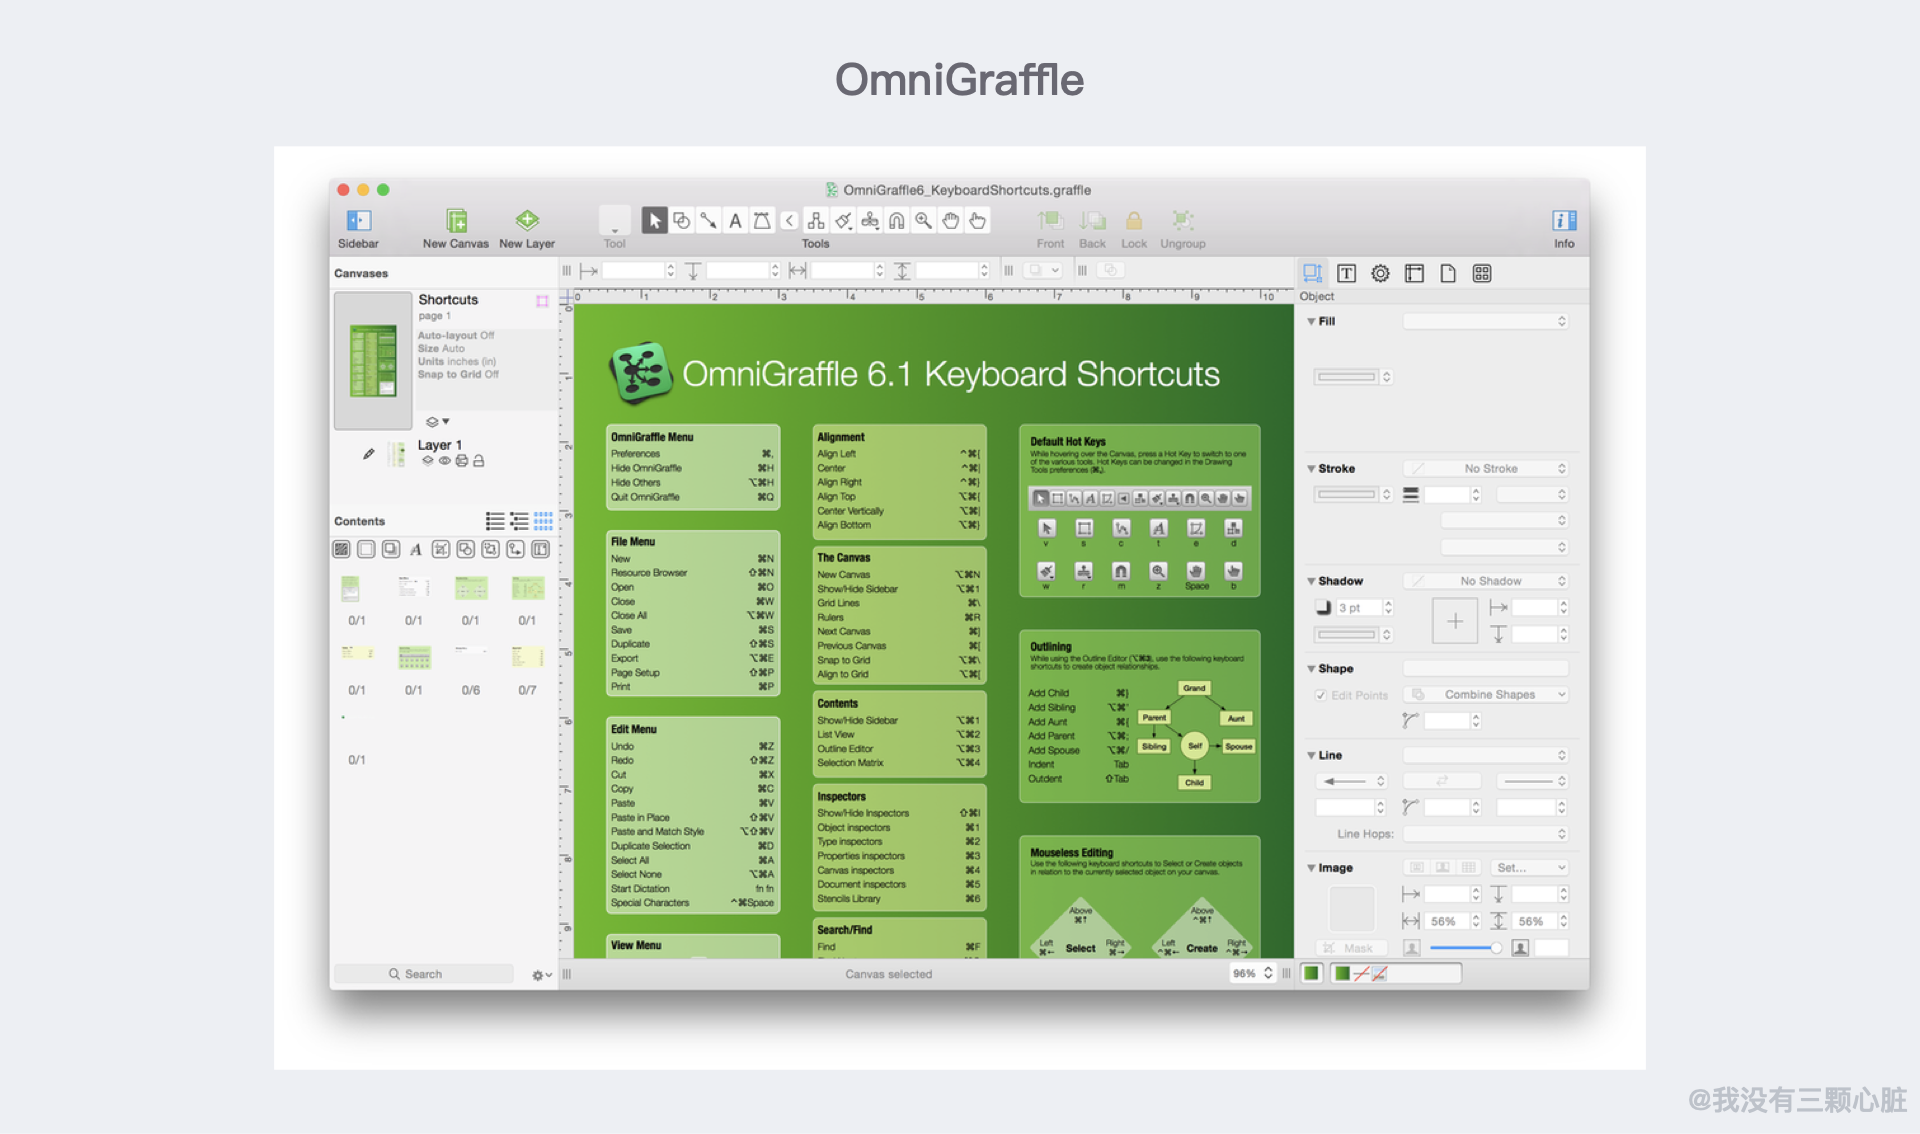Viewport: 1920px width, 1134px height.
Task: Collapse the Stroke section triangle
Action: [x=1311, y=469]
